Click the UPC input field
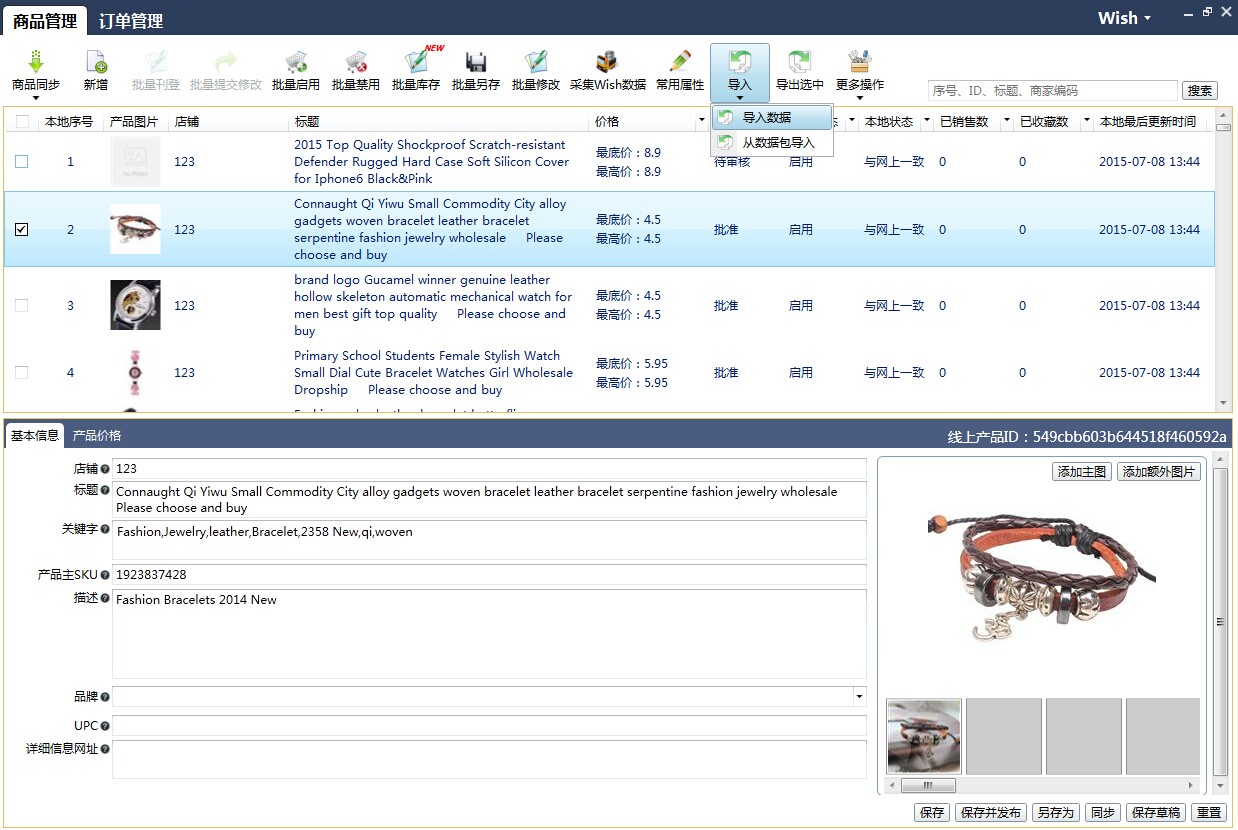The height and width of the screenshot is (830, 1238). [x=489, y=726]
